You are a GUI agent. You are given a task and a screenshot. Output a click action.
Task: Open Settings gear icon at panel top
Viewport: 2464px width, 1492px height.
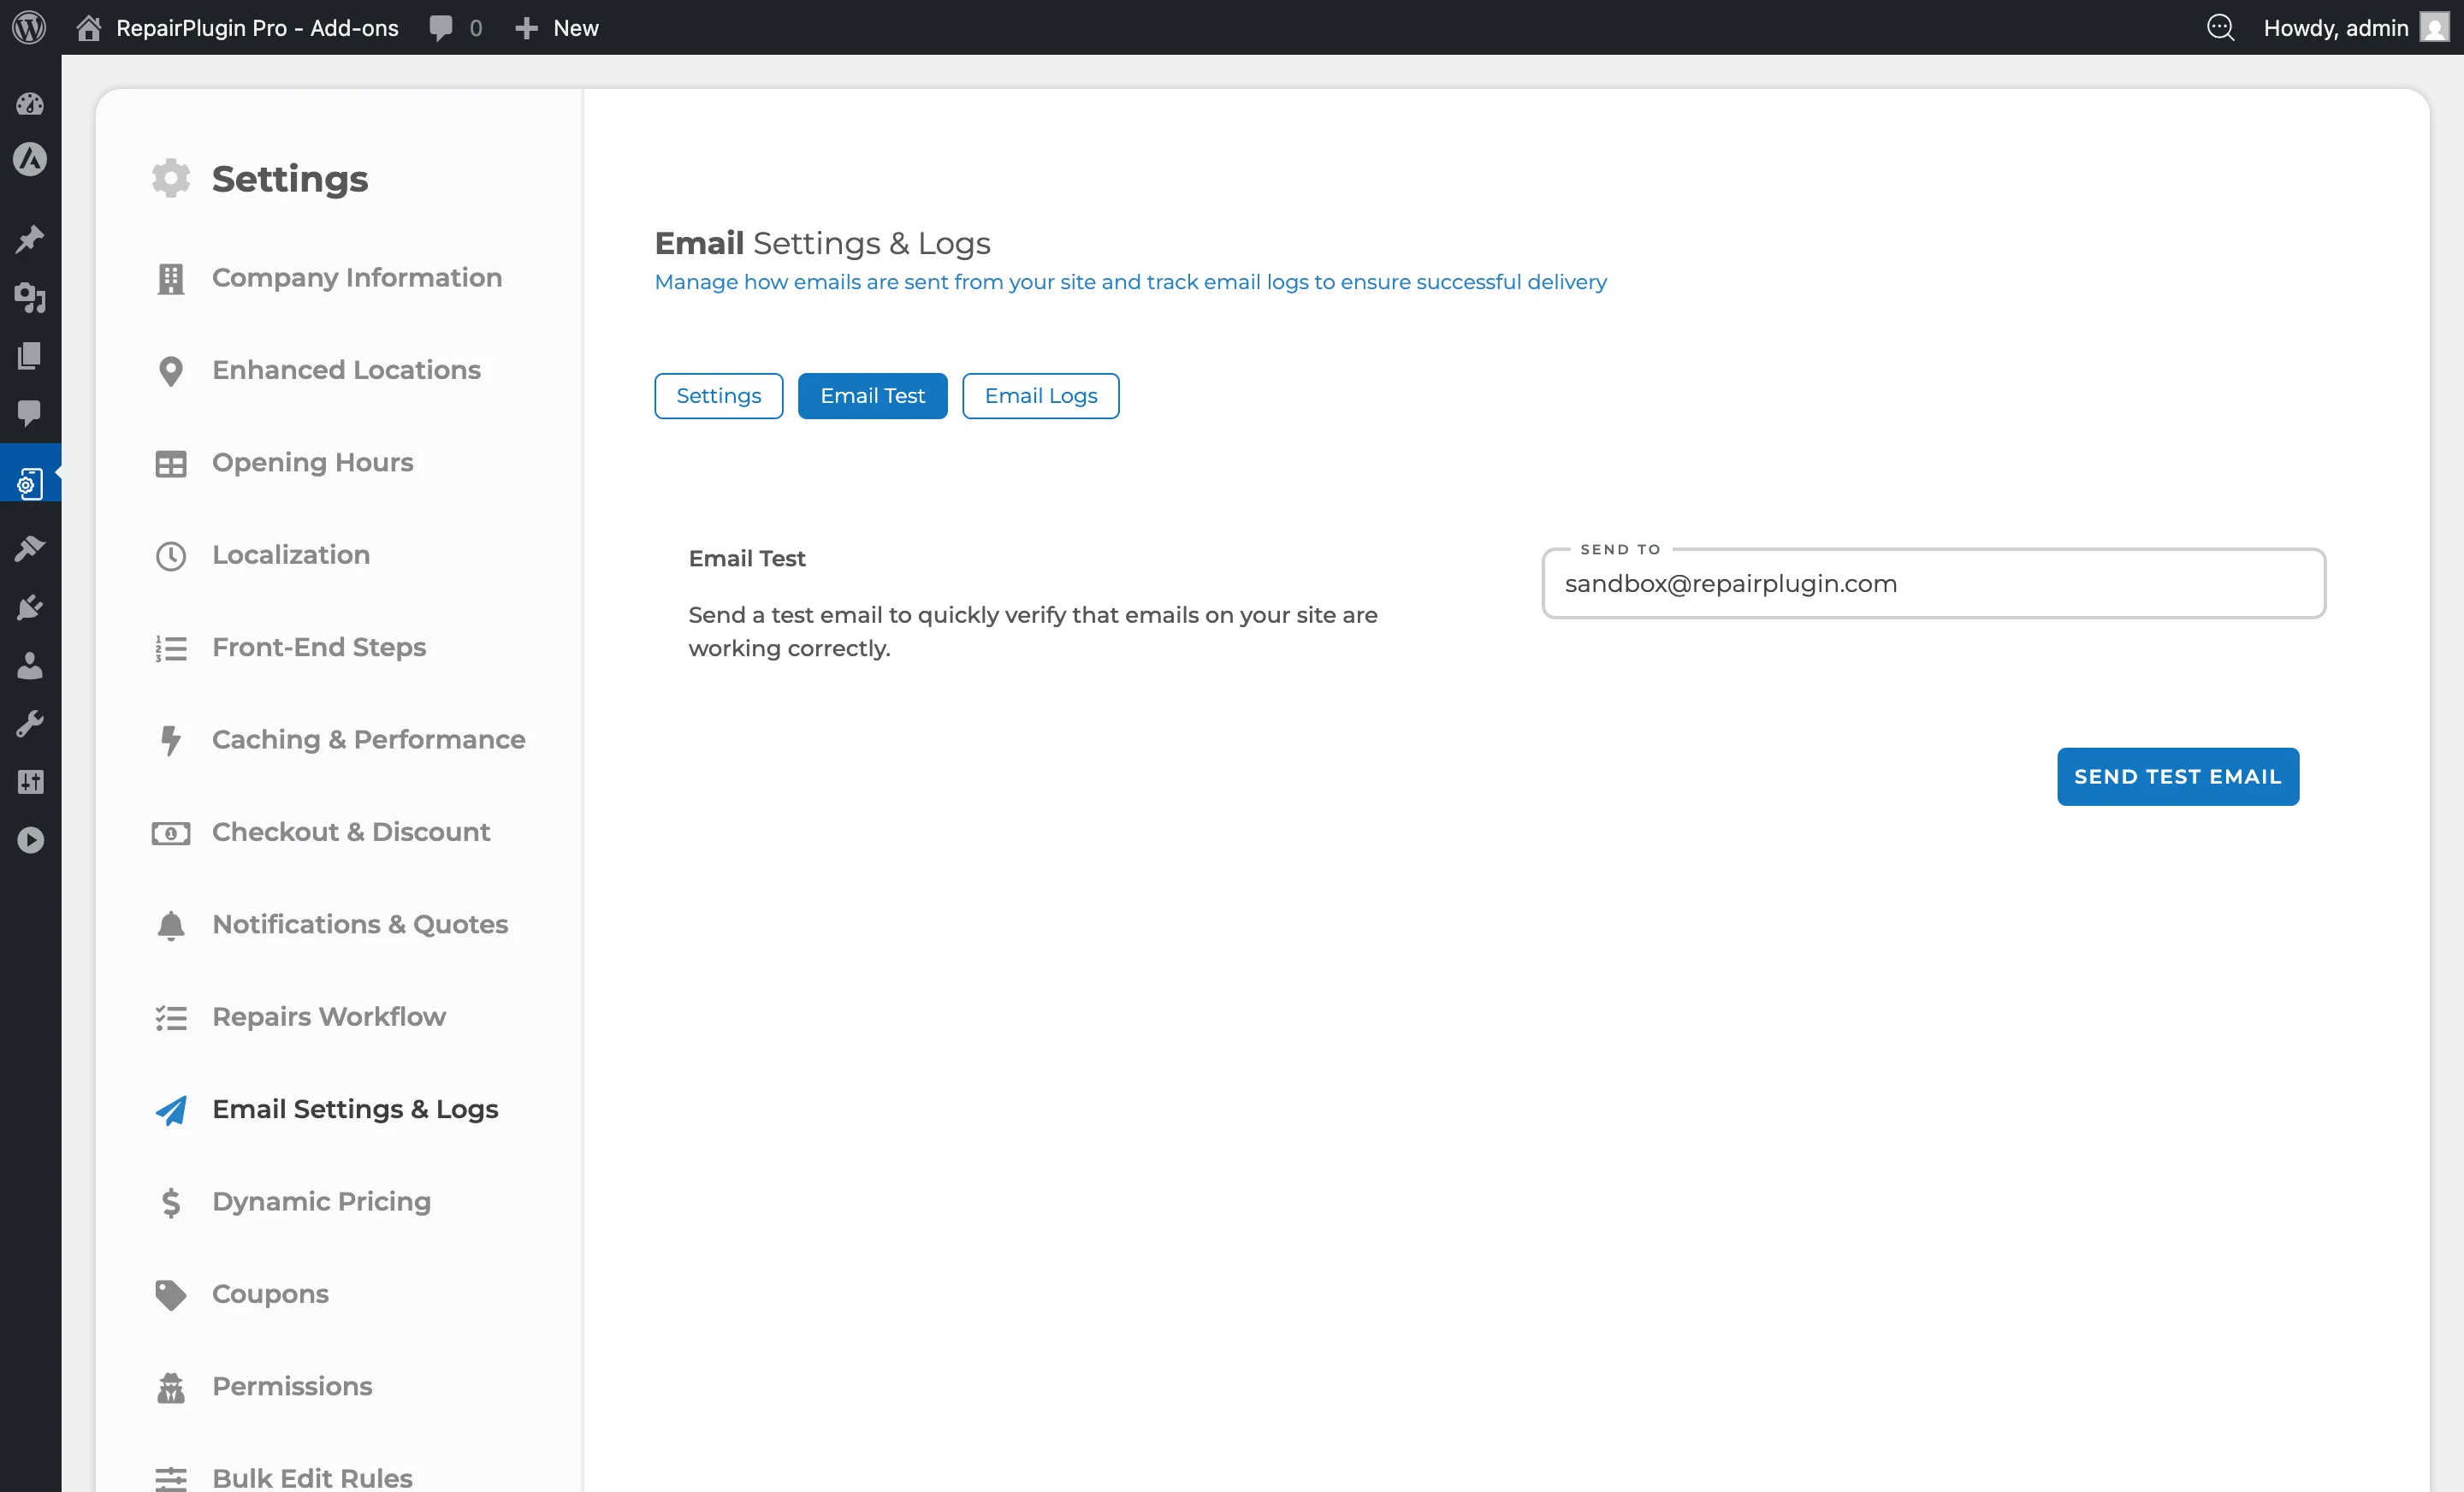coord(170,178)
